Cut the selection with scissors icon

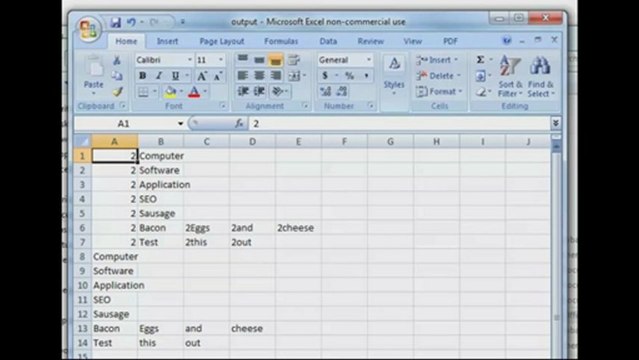[117, 60]
